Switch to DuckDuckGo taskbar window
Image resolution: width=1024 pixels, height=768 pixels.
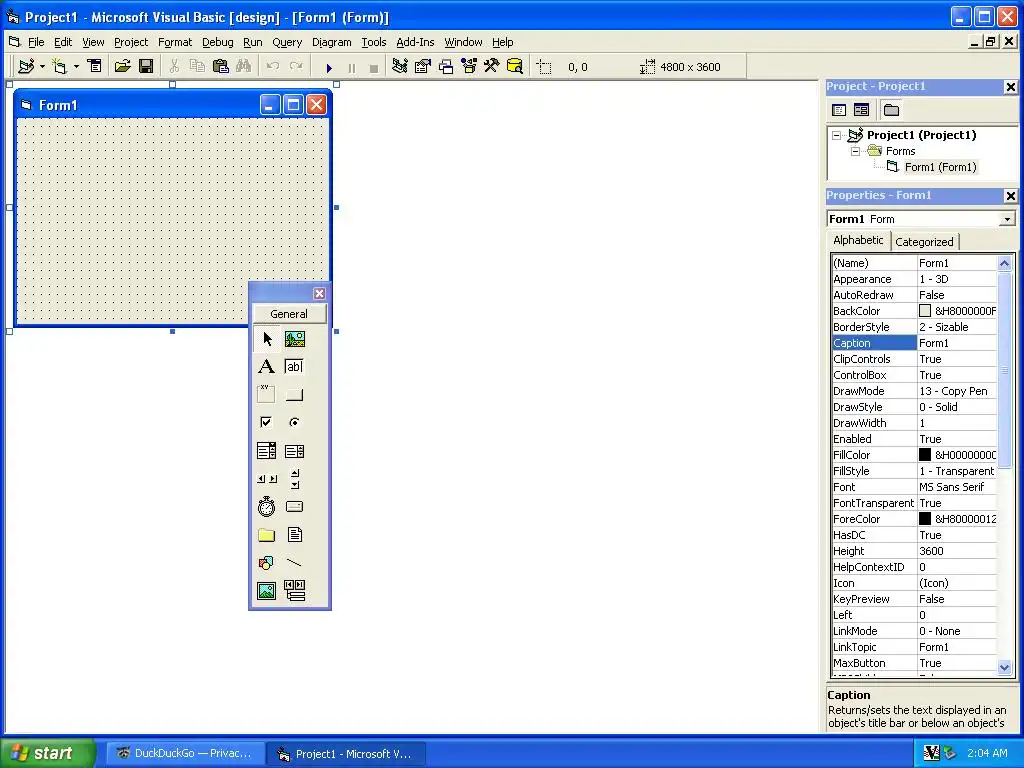click(186, 753)
